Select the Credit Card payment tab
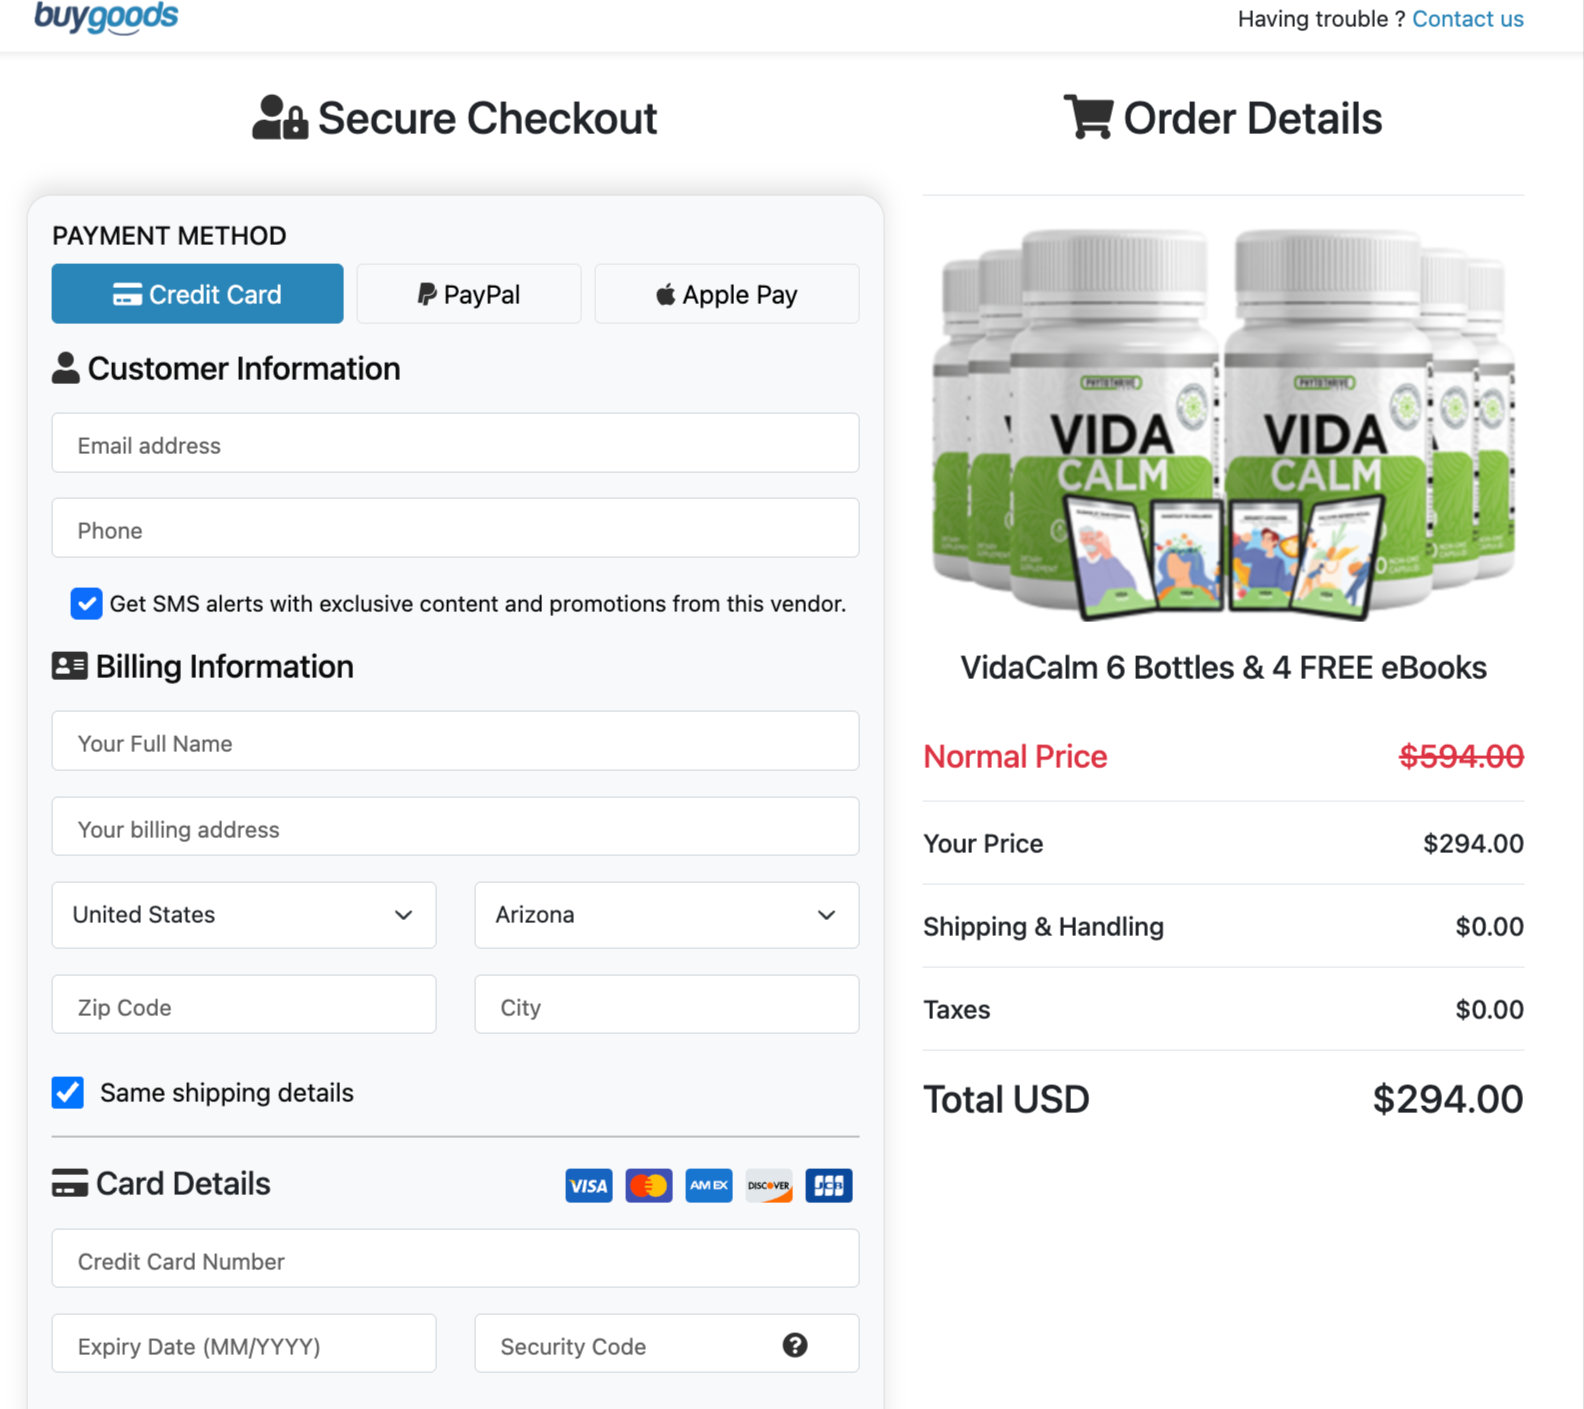This screenshot has width=1584, height=1409. pyautogui.click(x=198, y=294)
